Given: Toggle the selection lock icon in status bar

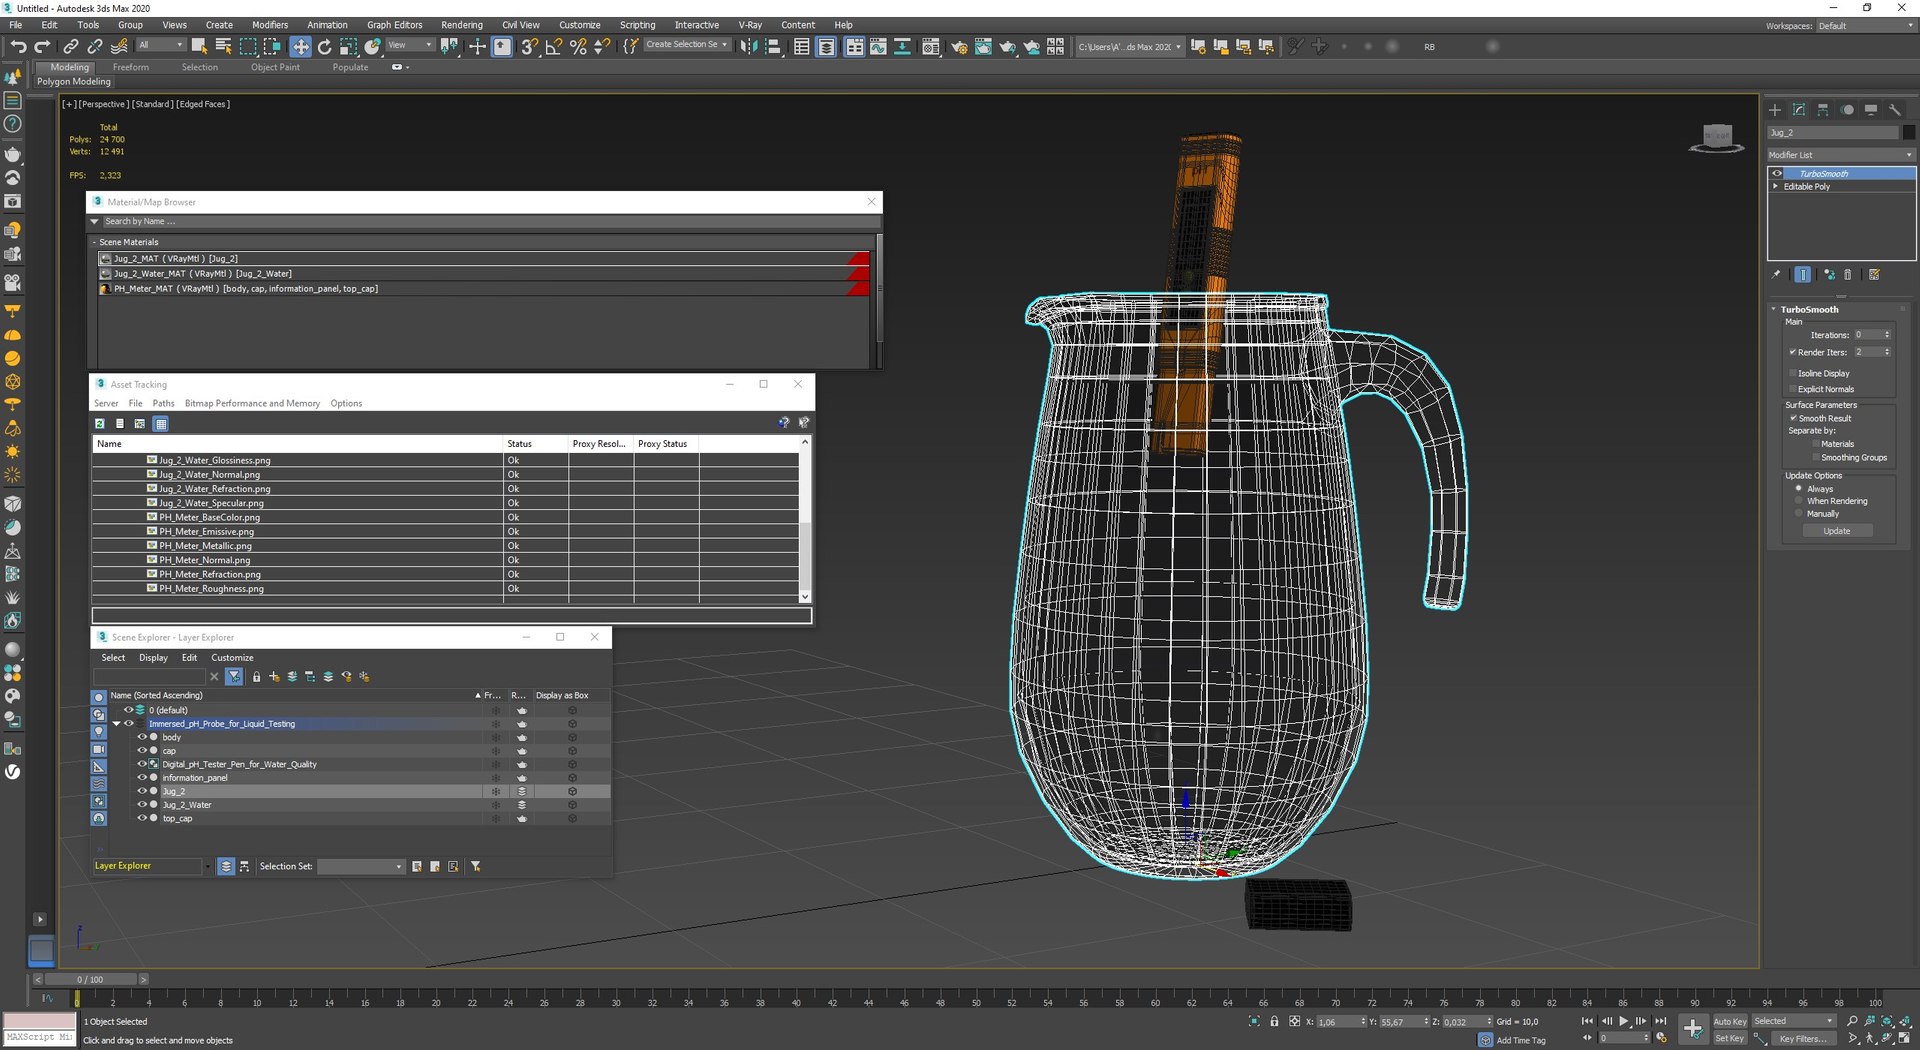Looking at the screenshot, I should [x=1274, y=1021].
